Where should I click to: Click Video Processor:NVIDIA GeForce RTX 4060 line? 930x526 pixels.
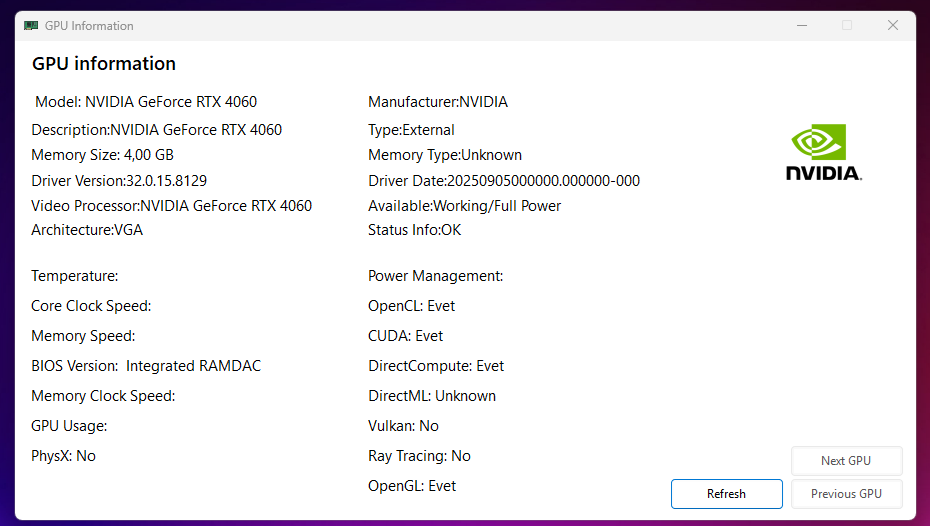pos(171,206)
